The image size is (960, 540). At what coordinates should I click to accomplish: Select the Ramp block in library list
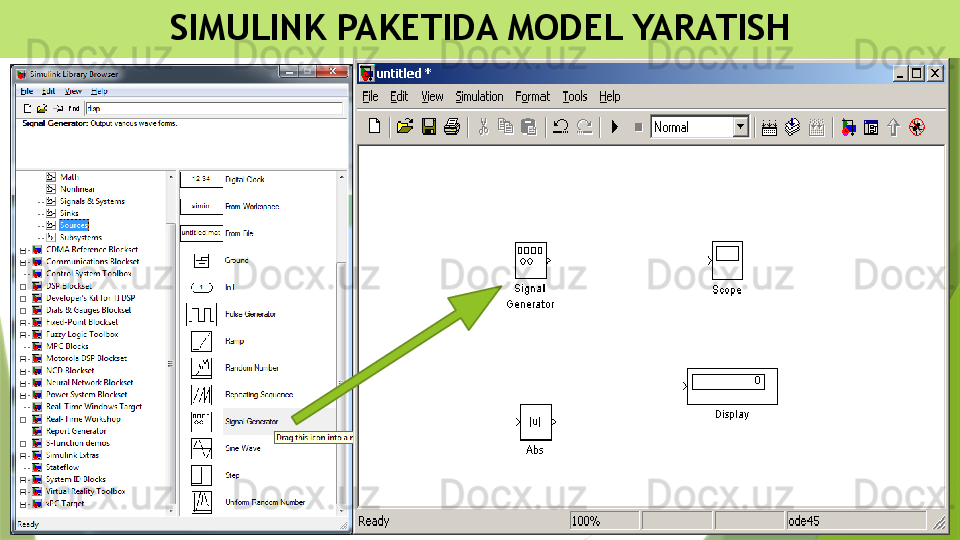click(x=201, y=341)
